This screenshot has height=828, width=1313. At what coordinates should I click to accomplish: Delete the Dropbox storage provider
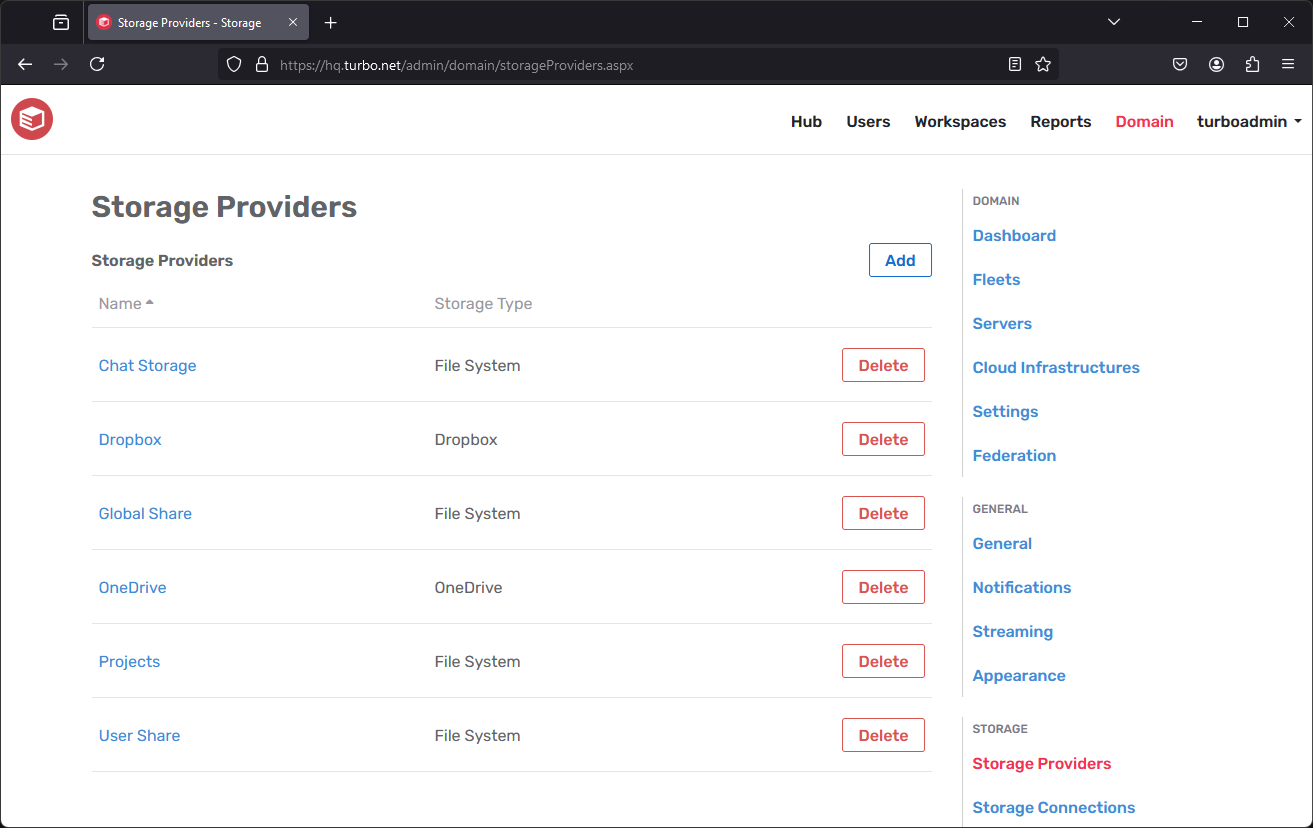pyautogui.click(x=883, y=439)
